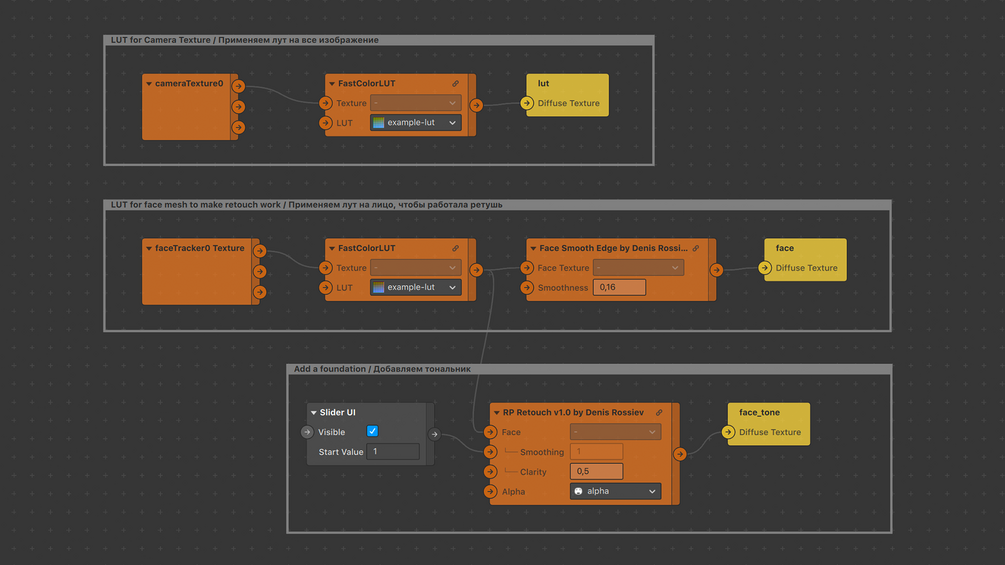Collapse the Face Smooth Edge node

point(533,248)
